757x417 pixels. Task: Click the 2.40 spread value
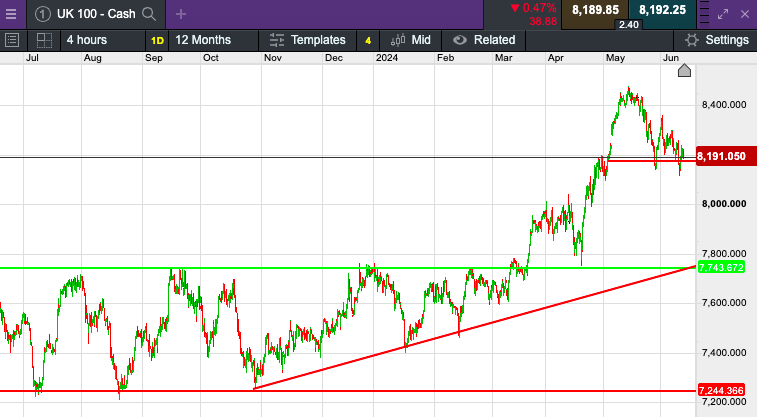tap(629, 25)
